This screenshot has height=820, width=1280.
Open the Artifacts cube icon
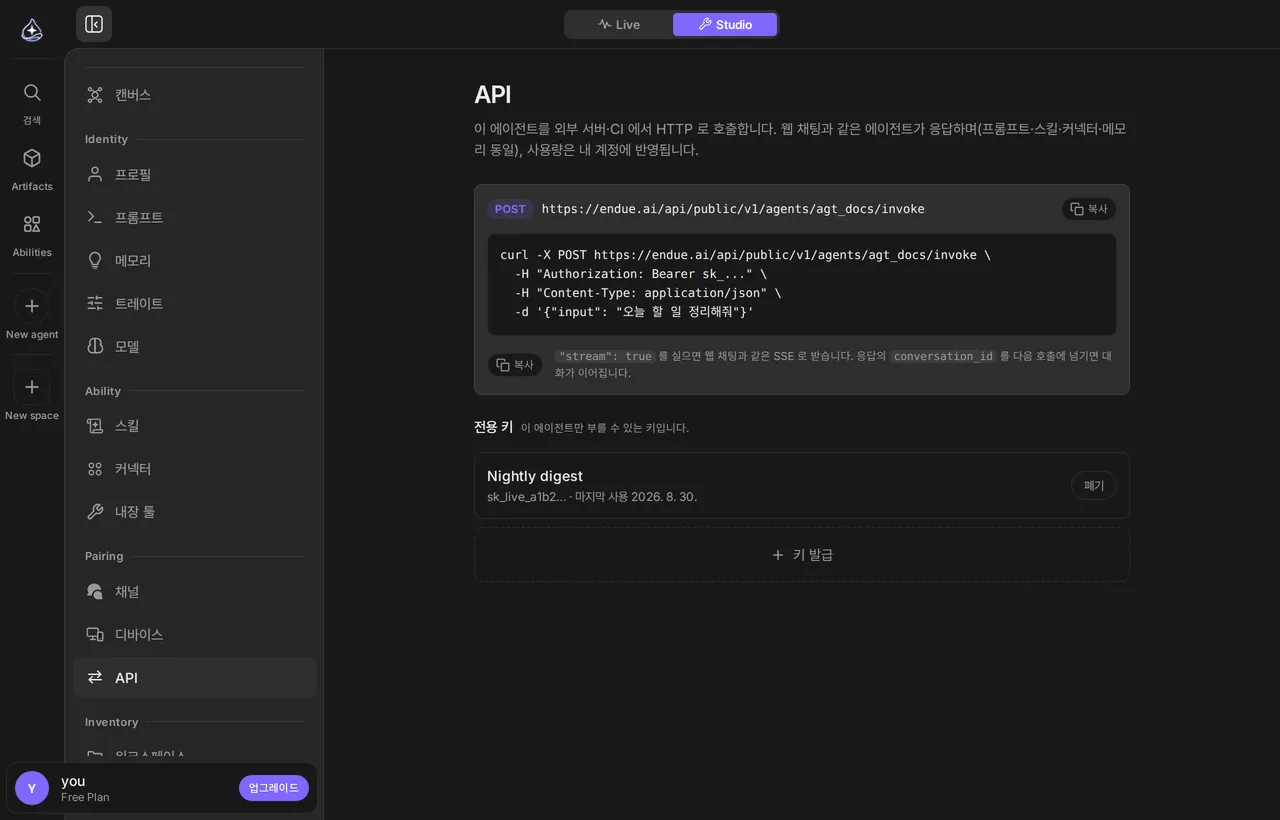(x=32, y=158)
